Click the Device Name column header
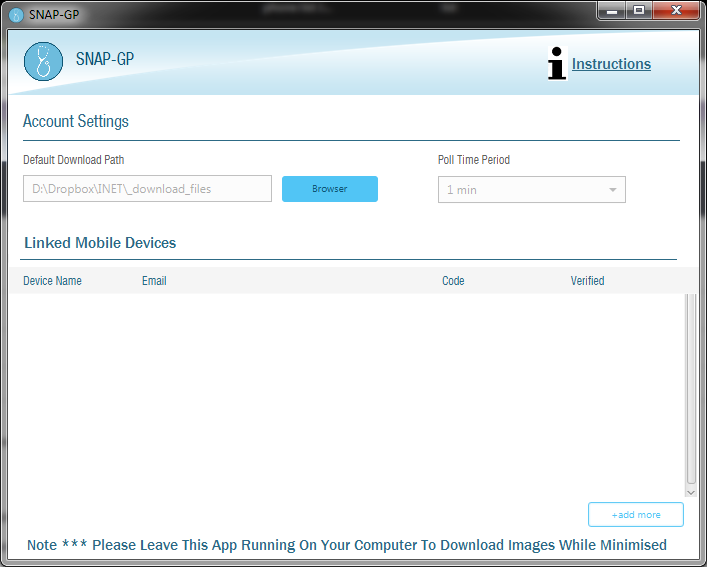Image resolution: width=707 pixels, height=567 pixels. pos(52,281)
